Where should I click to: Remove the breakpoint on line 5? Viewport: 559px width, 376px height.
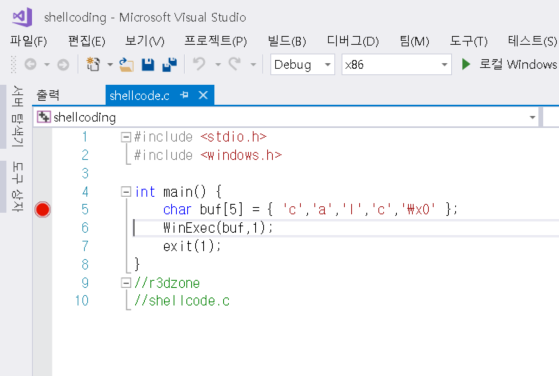(x=42, y=210)
